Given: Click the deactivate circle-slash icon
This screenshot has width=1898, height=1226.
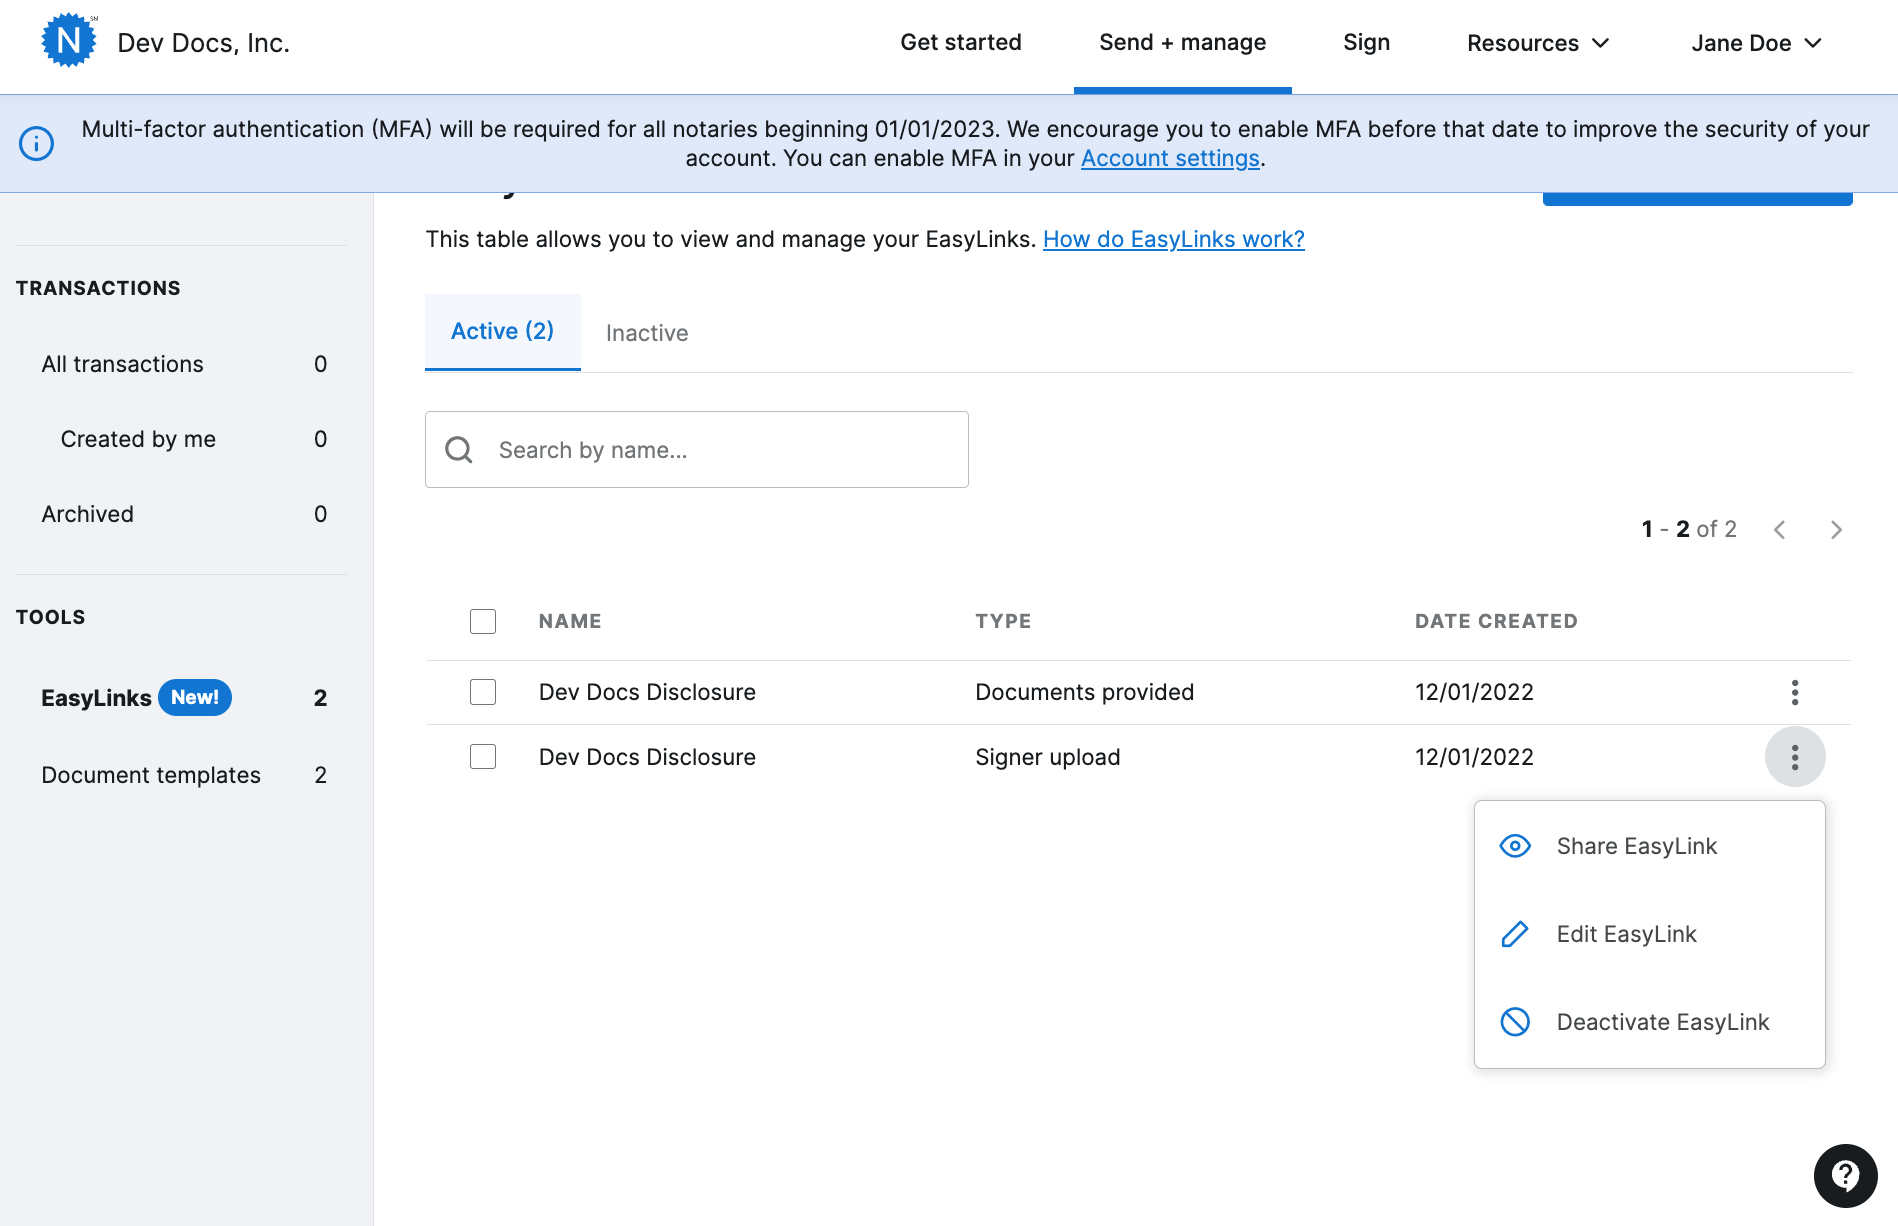Looking at the screenshot, I should (1515, 1022).
